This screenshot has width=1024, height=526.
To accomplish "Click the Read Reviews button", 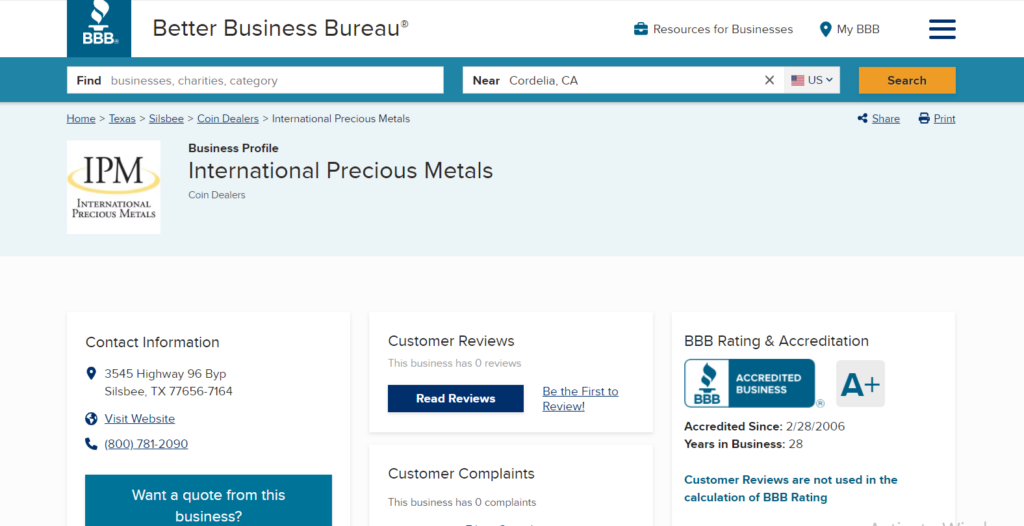I will (456, 399).
